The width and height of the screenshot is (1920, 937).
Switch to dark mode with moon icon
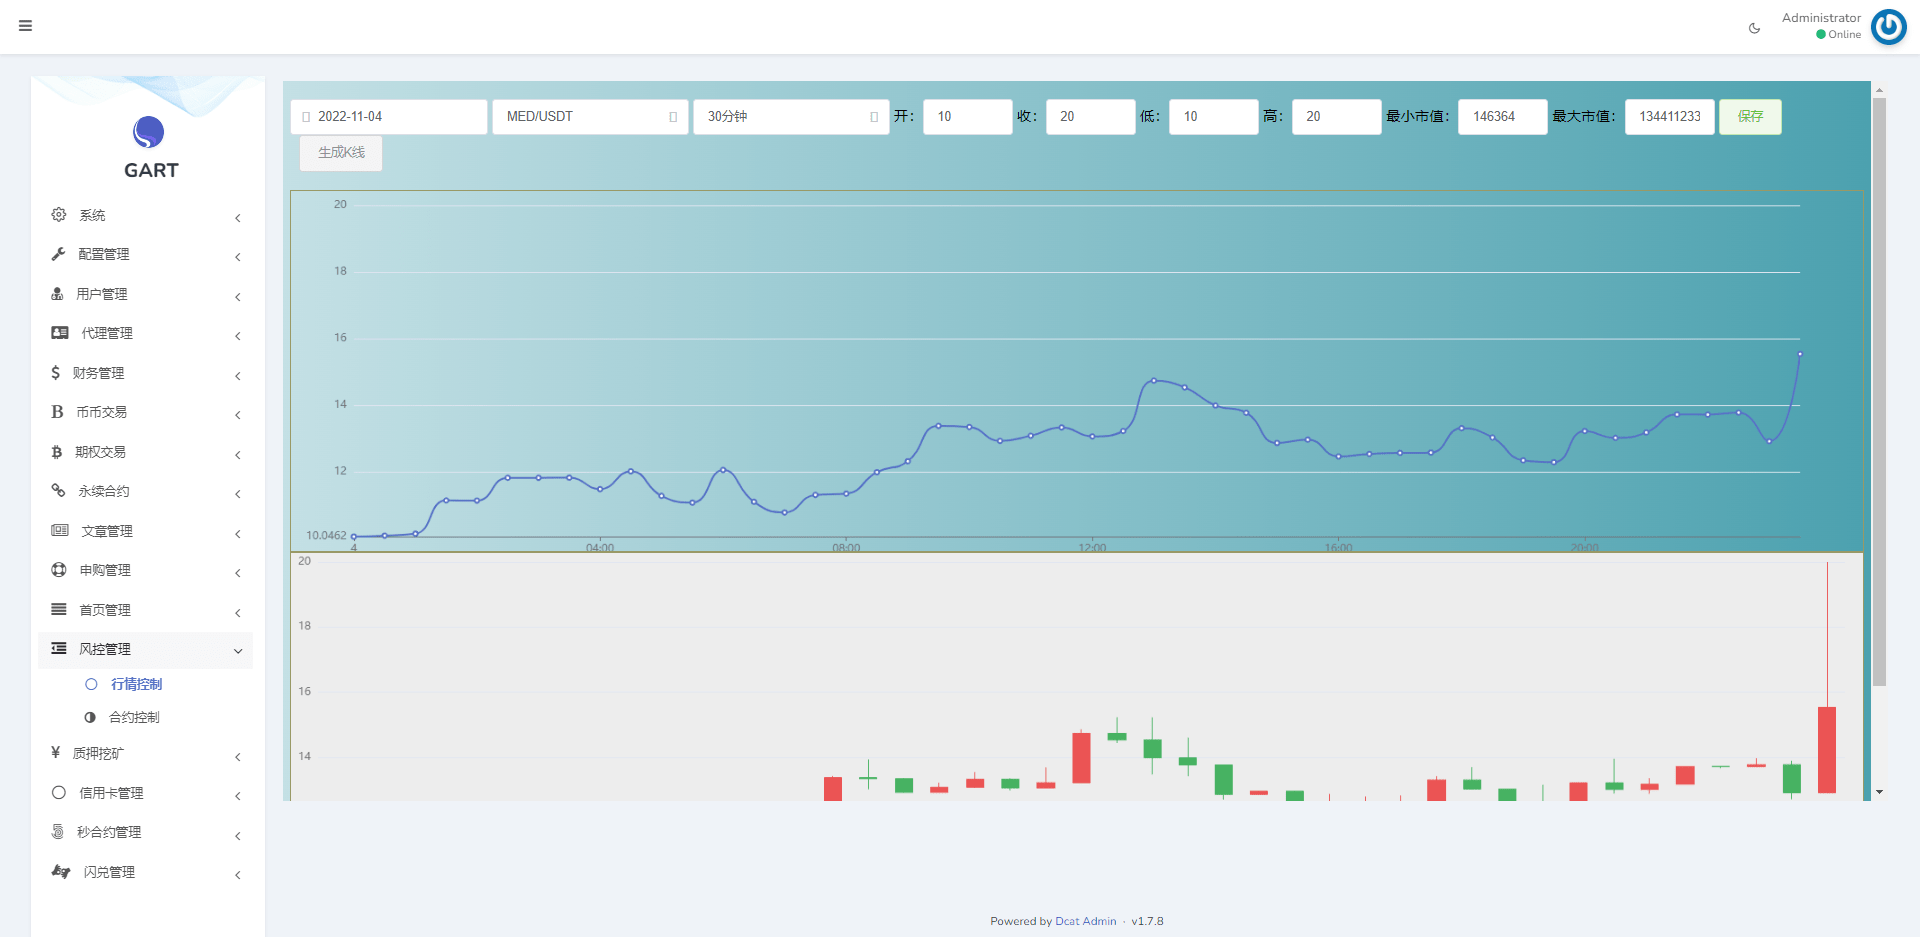[1754, 28]
